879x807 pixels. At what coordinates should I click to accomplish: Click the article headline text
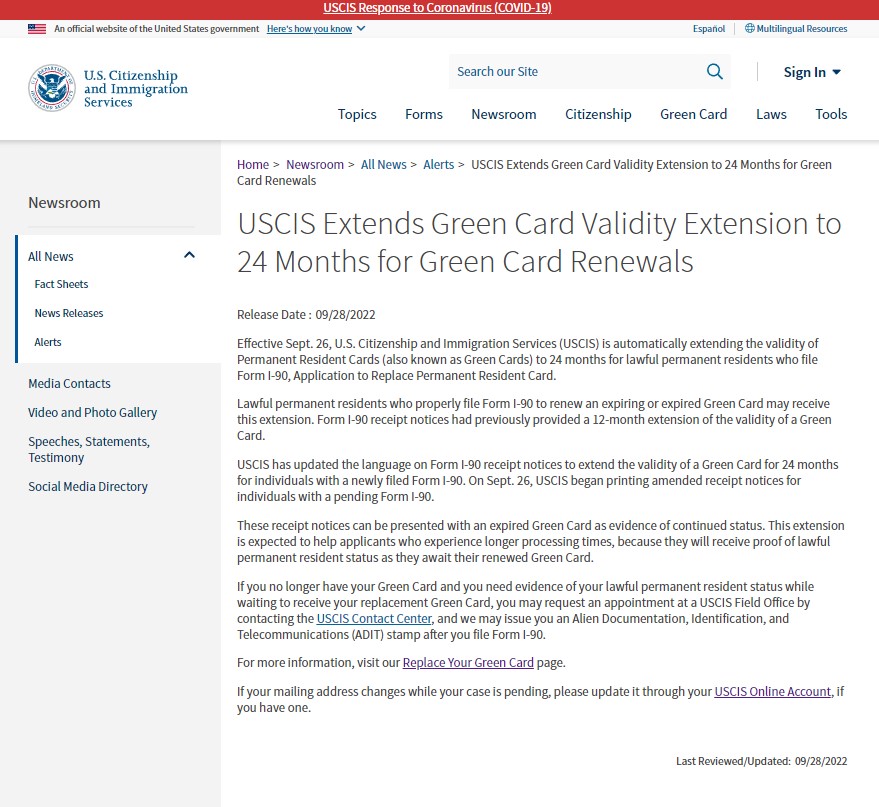tap(539, 242)
